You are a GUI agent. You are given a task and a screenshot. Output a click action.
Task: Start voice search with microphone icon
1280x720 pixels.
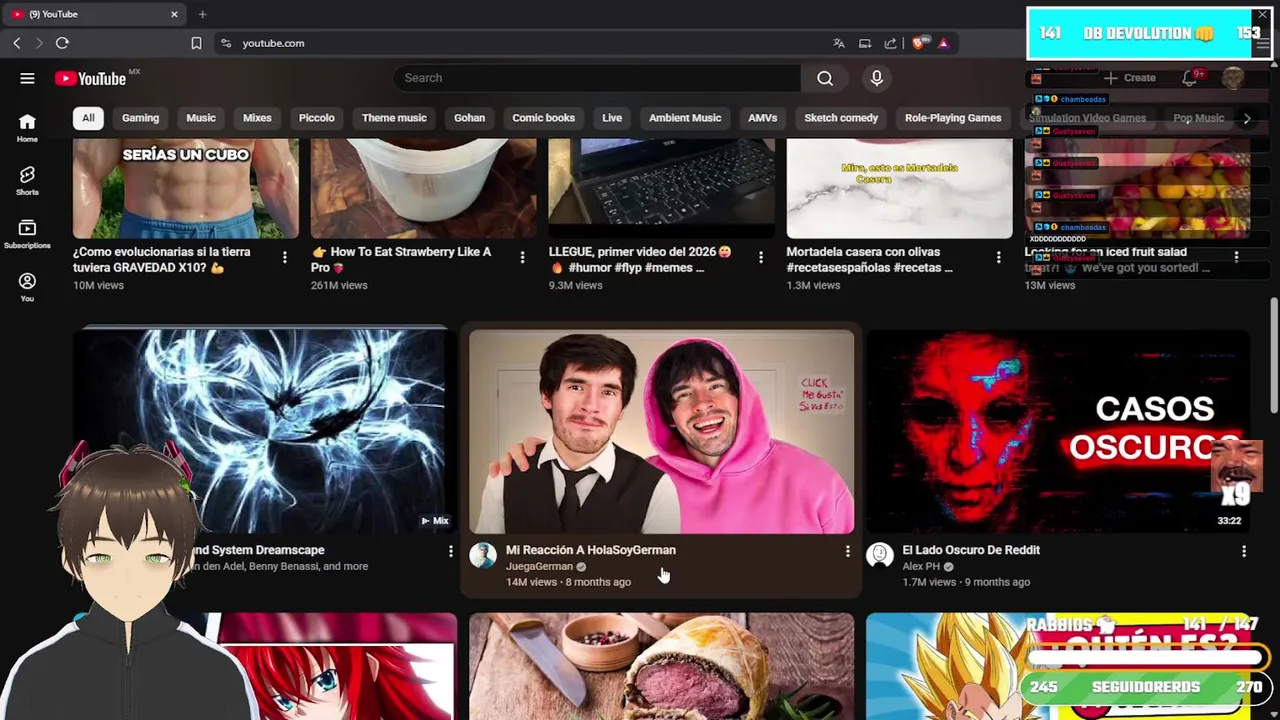[877, 78]
